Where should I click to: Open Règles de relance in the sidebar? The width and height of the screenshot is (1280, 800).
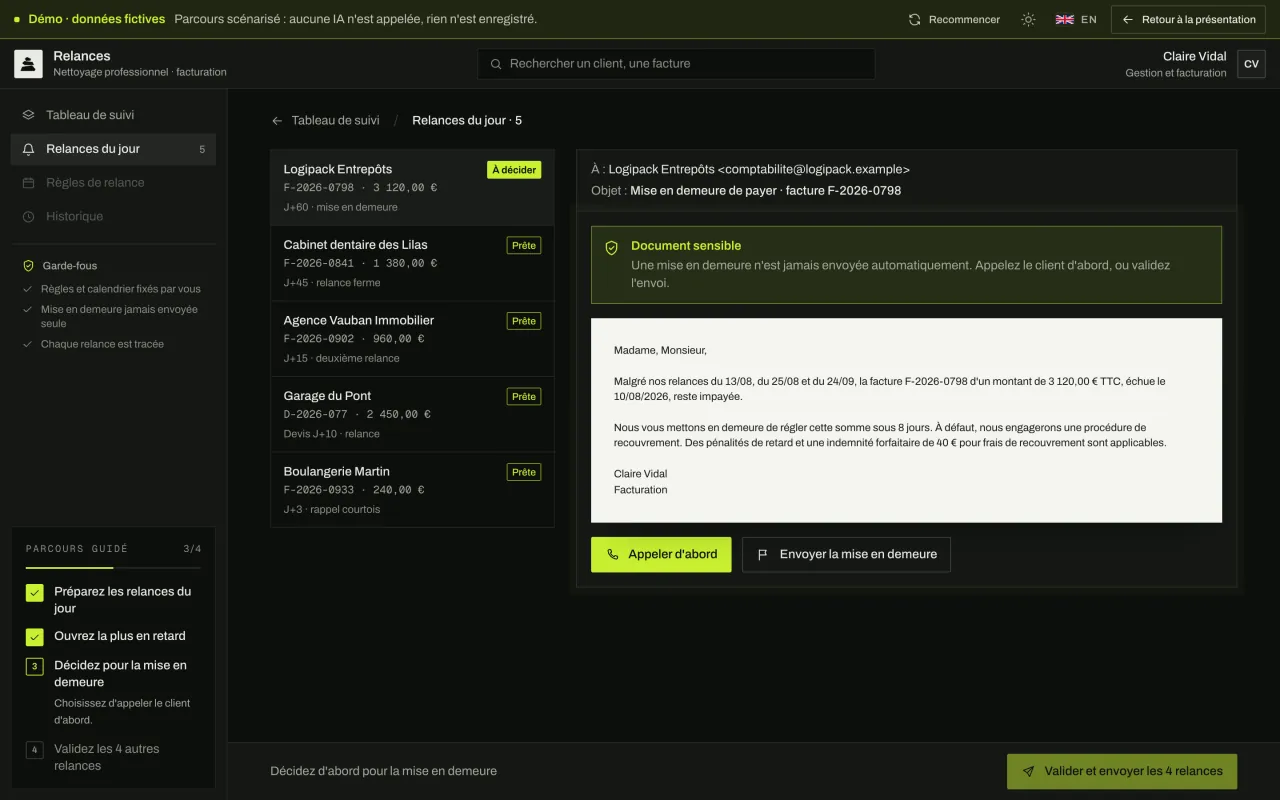[113, 183]
